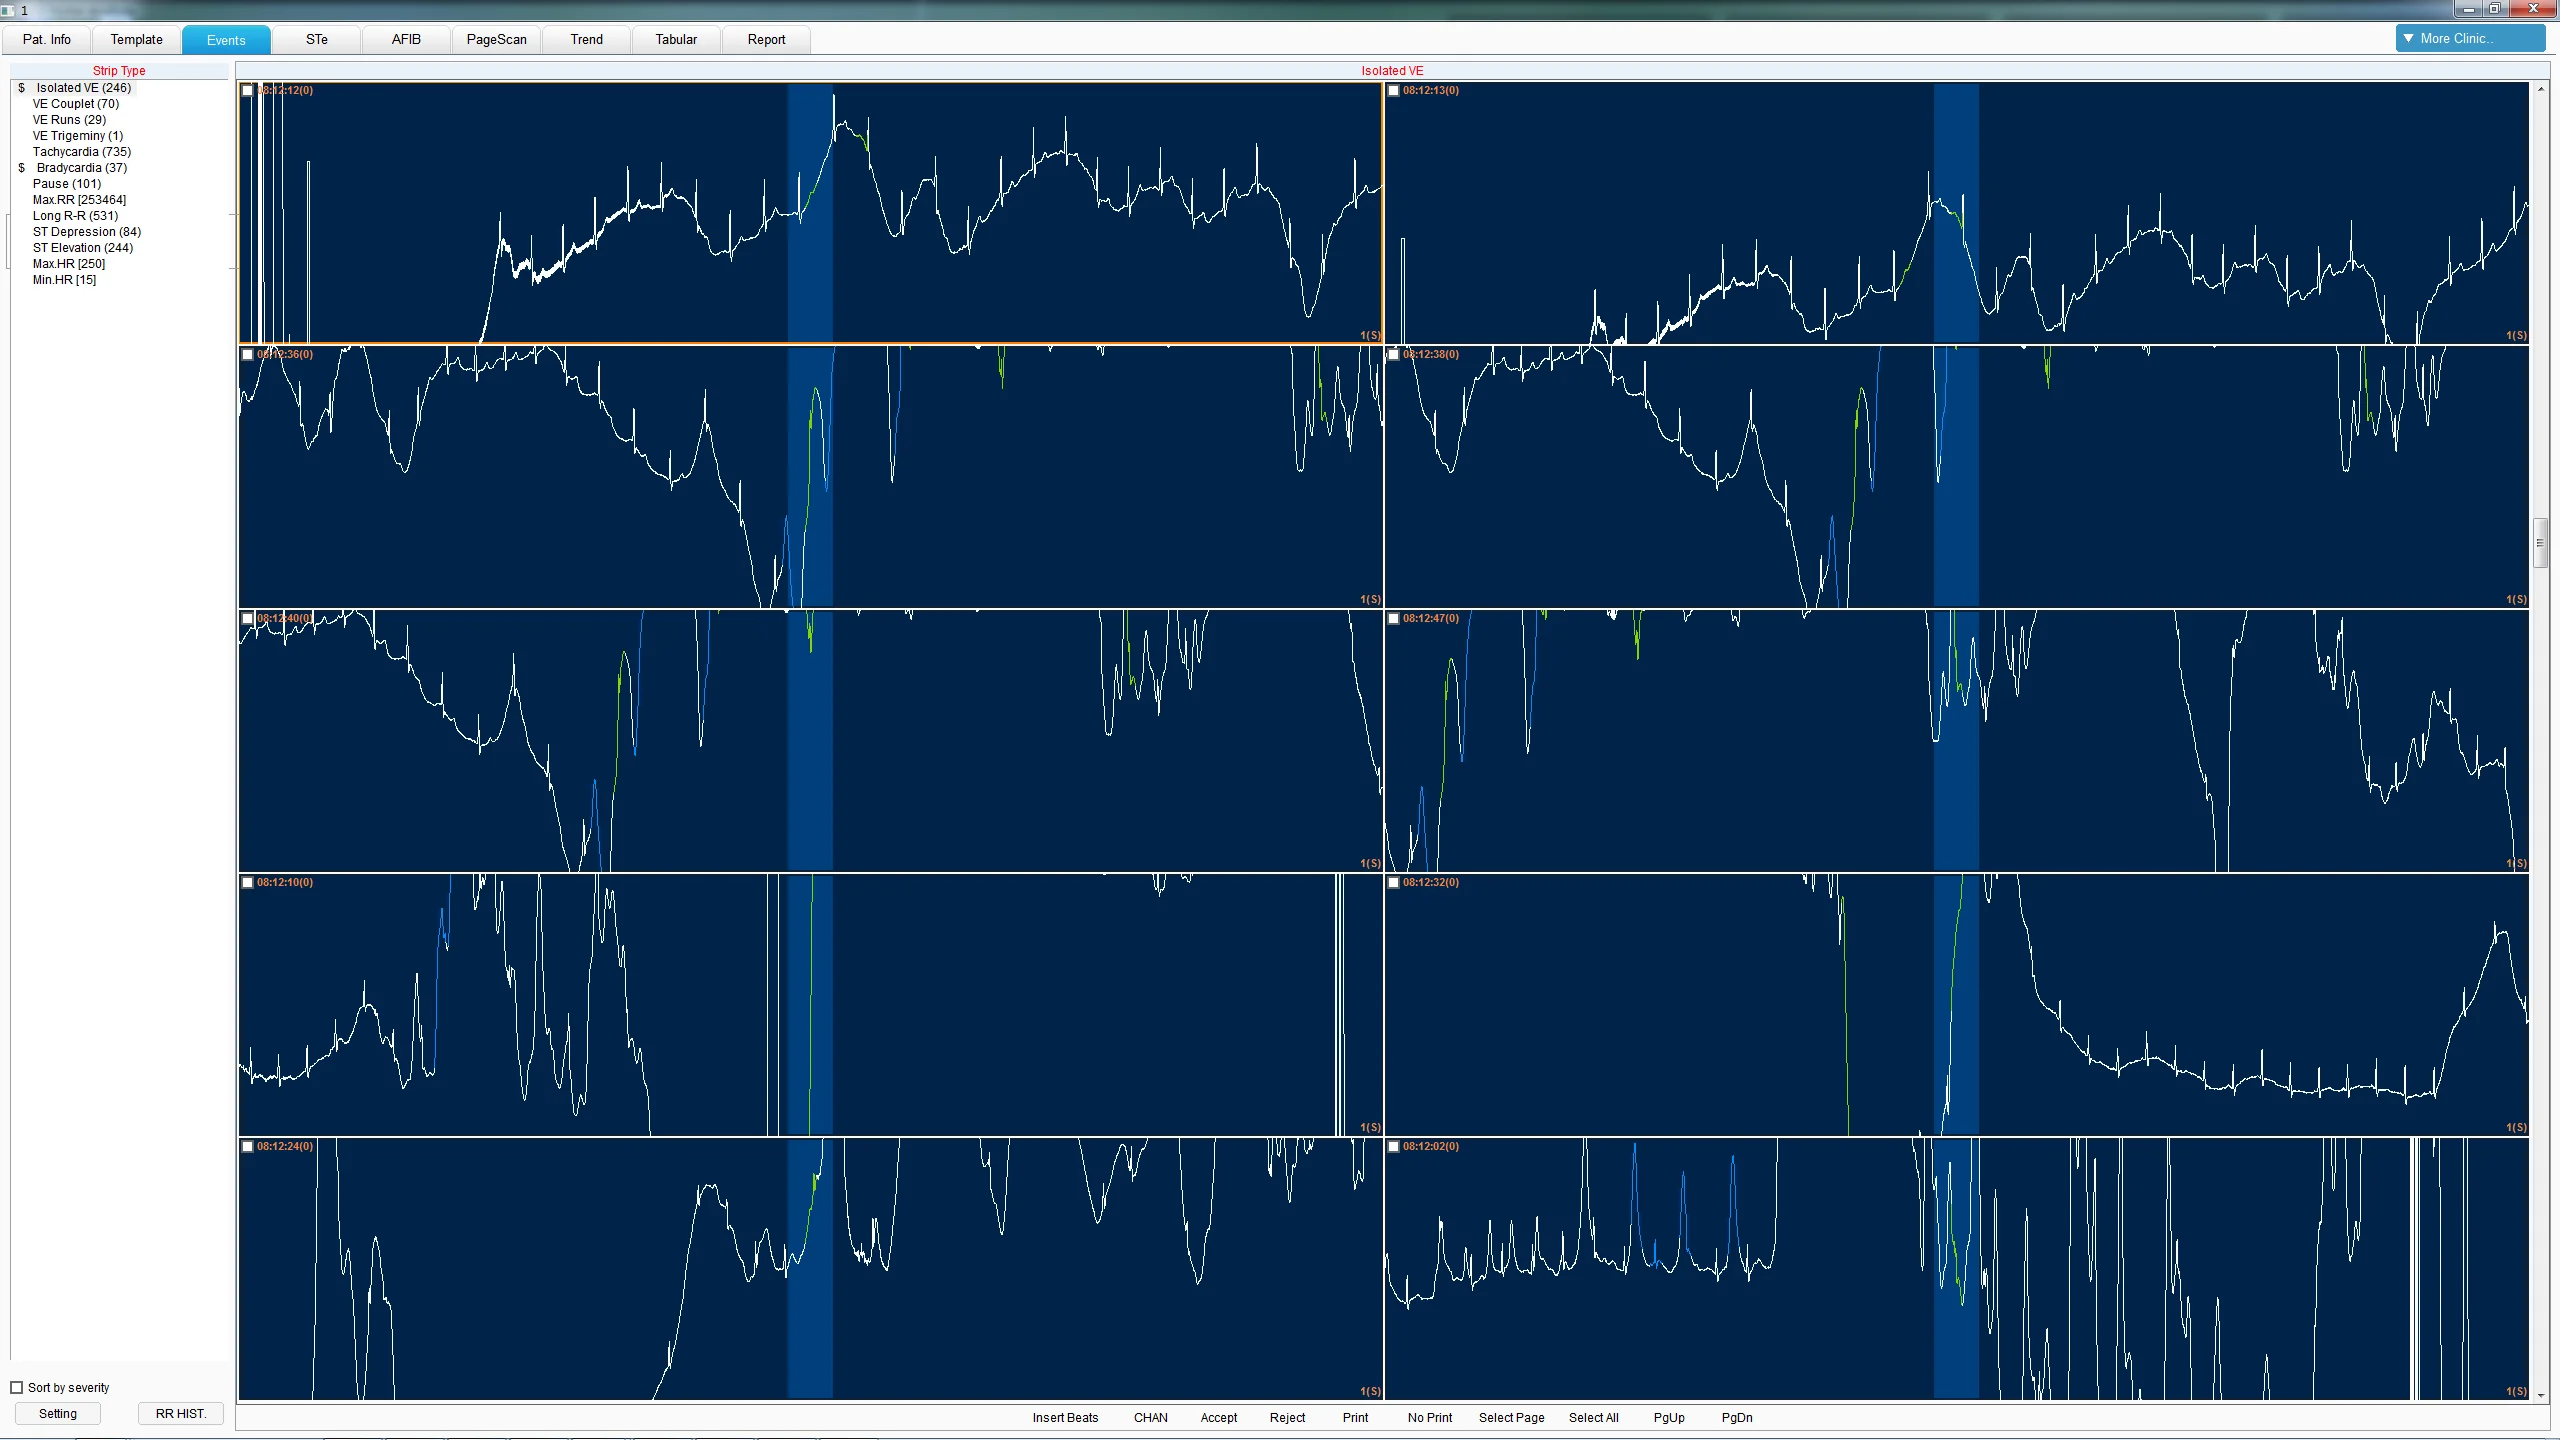Click the Setting button

pyautogui.click(x=58, y=1413)
